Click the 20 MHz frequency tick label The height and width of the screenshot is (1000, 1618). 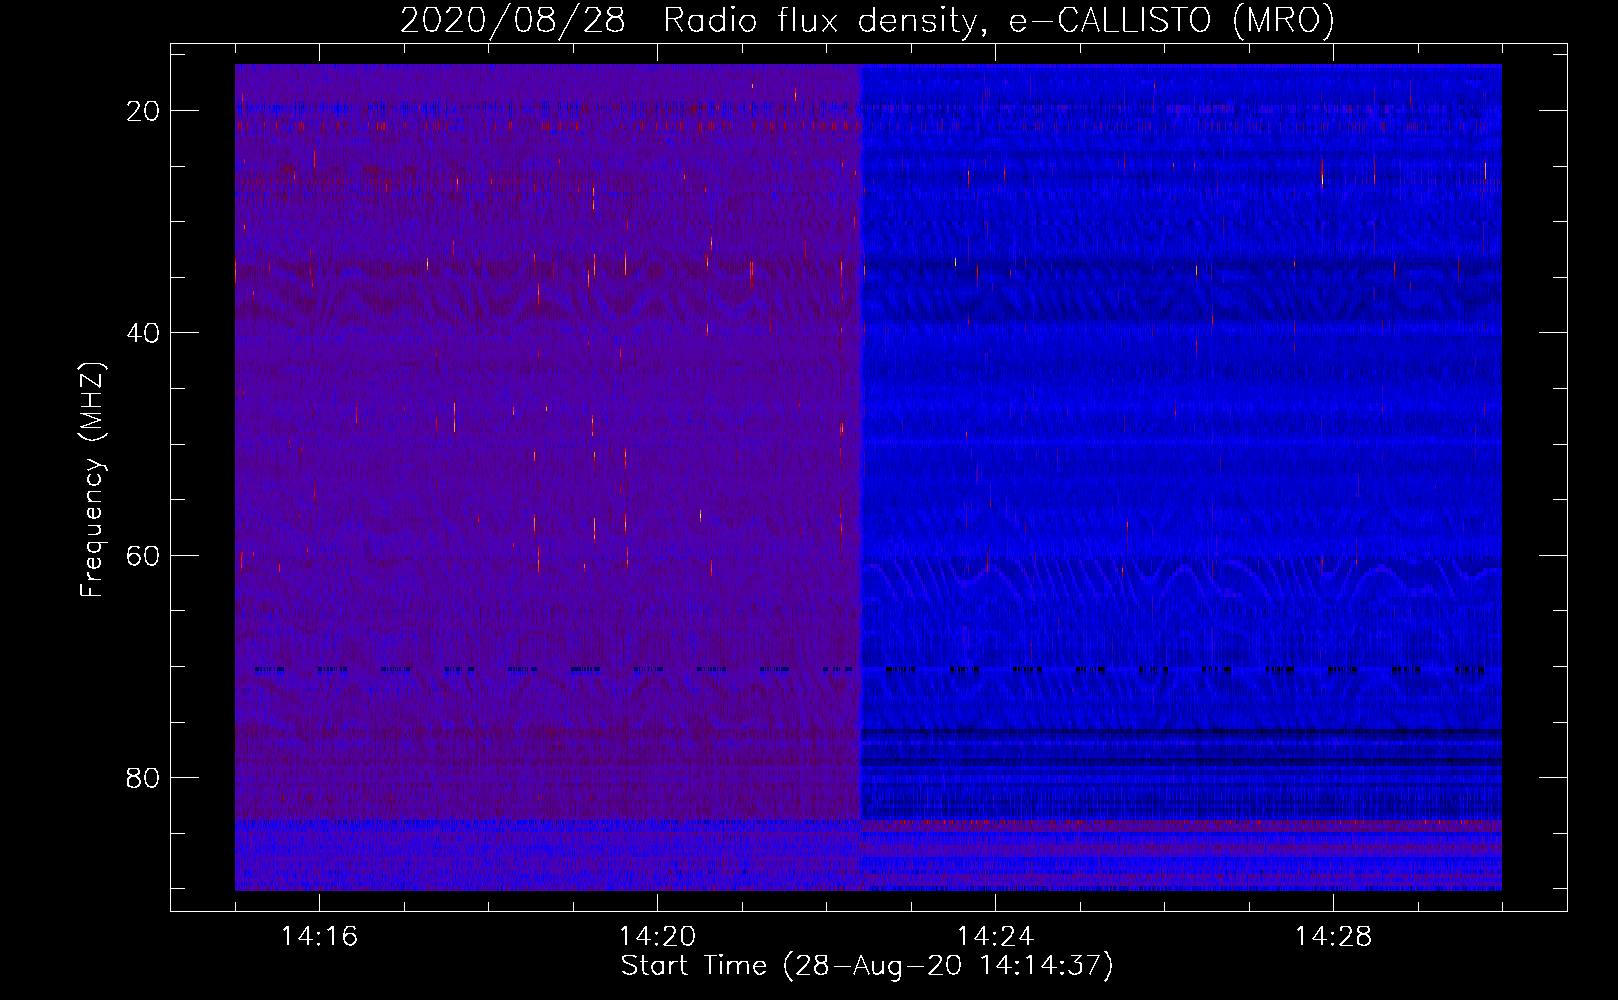[x=143, y=111]
